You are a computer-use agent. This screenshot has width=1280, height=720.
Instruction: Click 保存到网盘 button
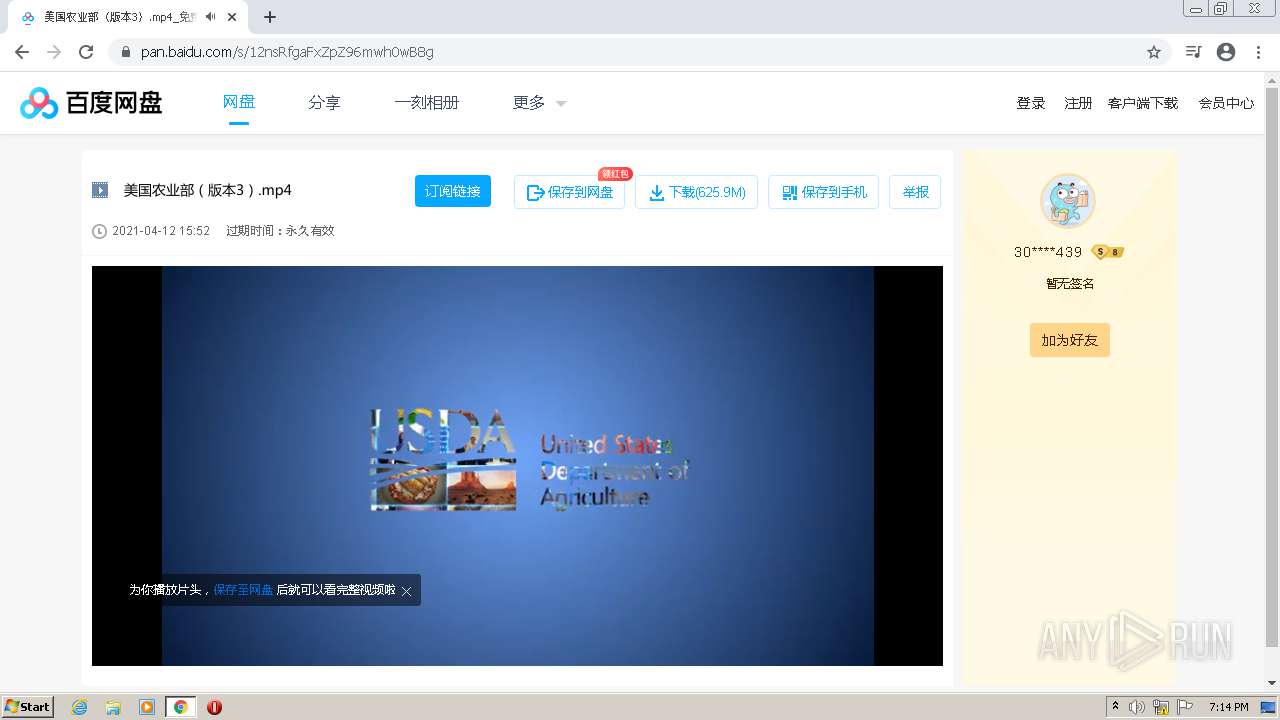click(x=569, y=192)
